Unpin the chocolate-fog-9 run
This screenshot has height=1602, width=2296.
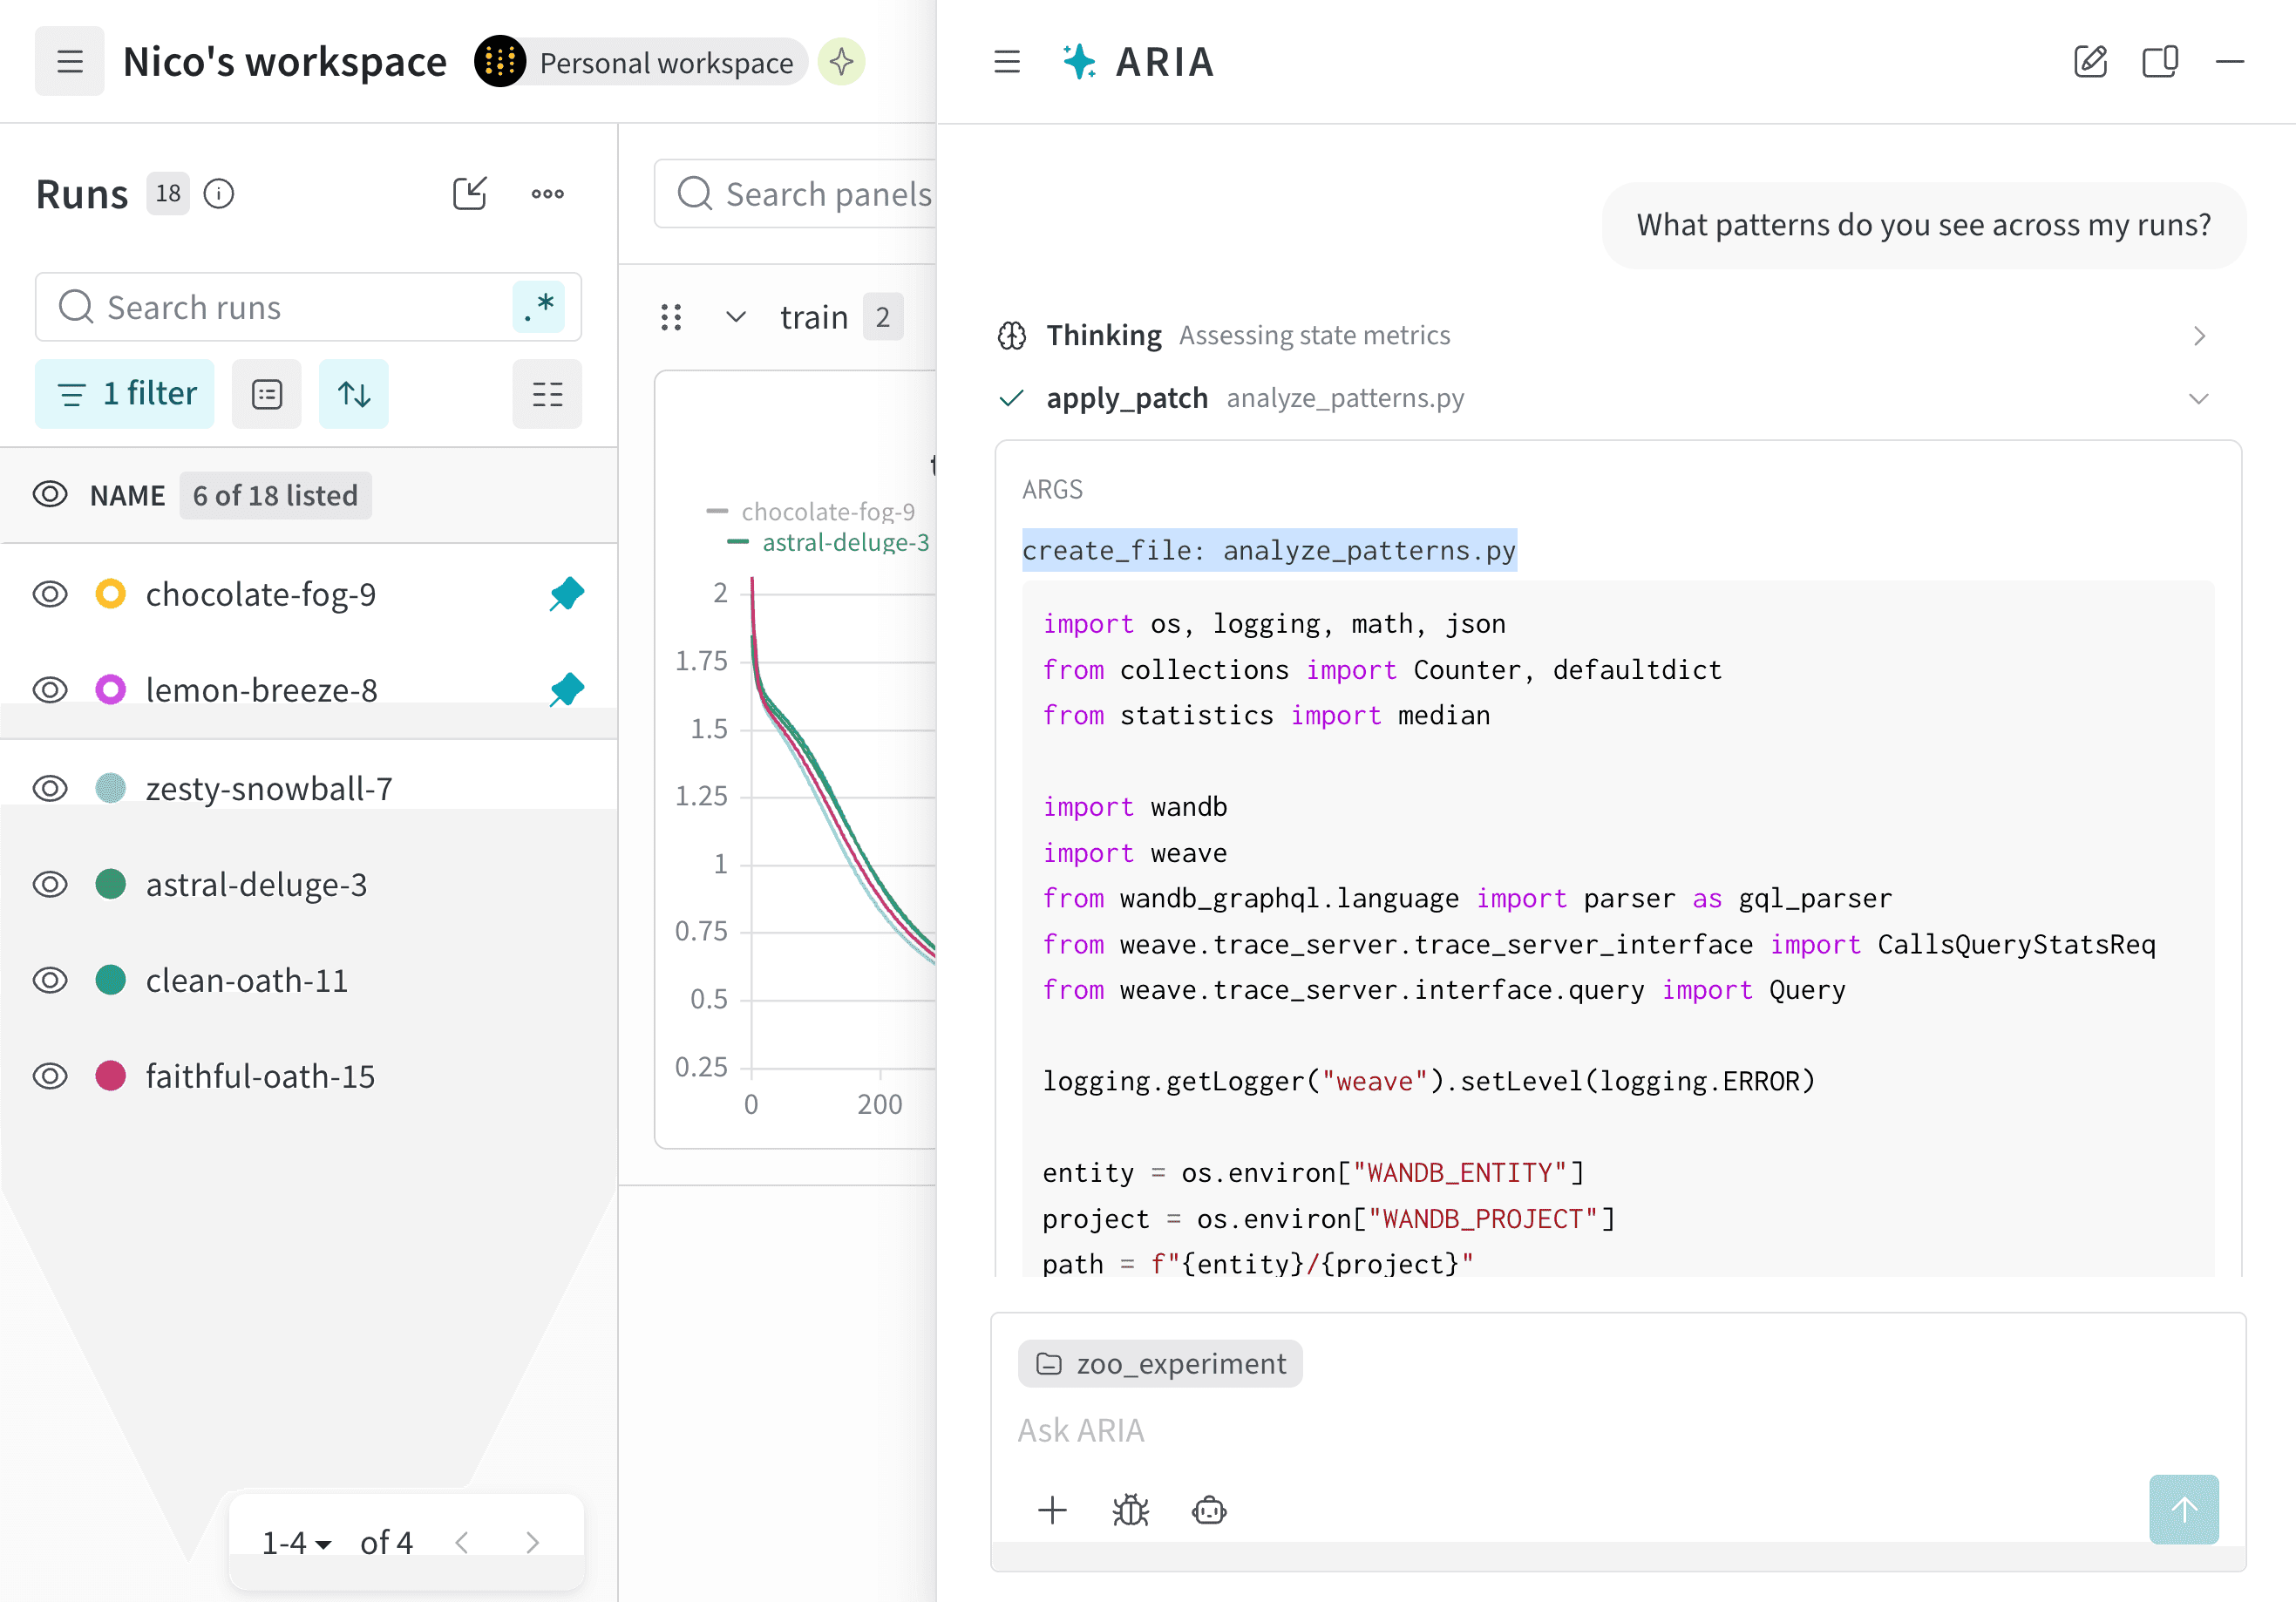click(x=567, y=594)
